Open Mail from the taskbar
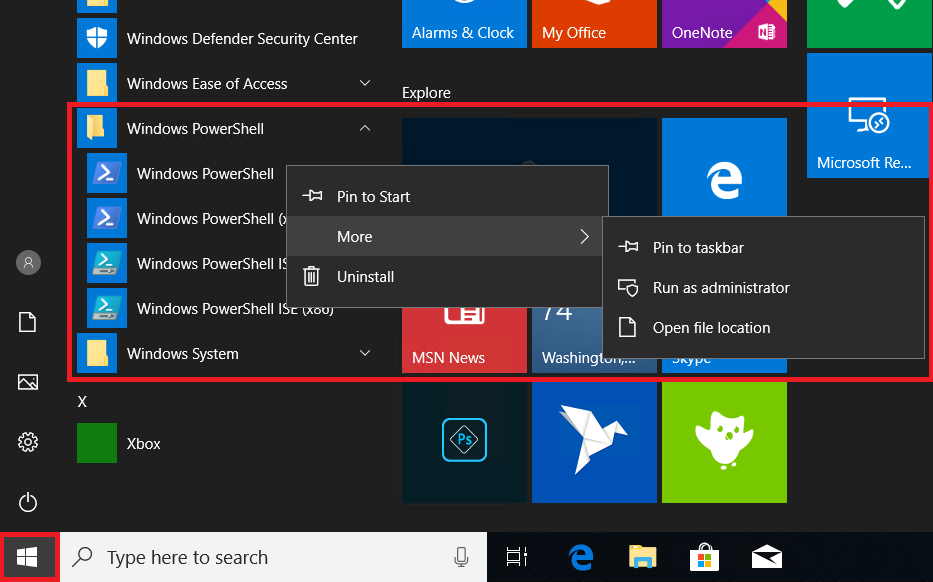Viewport: 933px width, 582px height. [766, 558]
